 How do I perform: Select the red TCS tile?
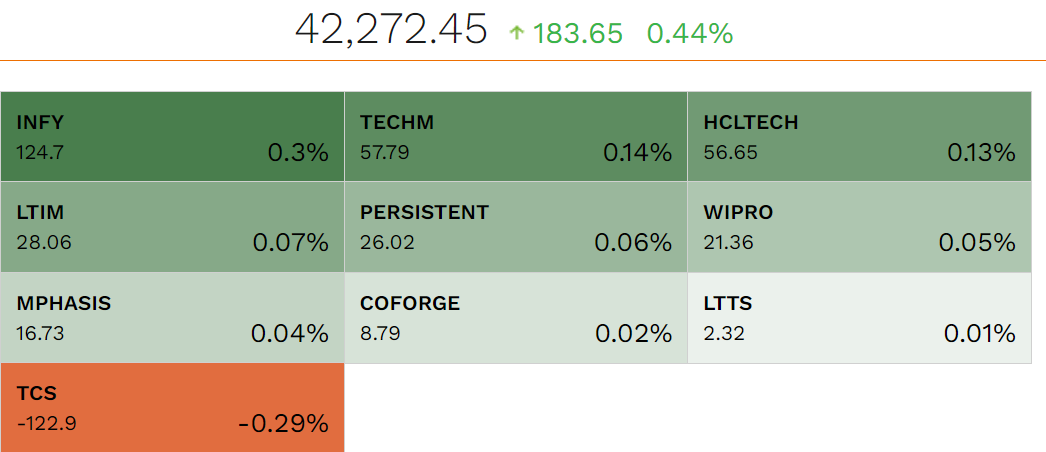(172, 408)
